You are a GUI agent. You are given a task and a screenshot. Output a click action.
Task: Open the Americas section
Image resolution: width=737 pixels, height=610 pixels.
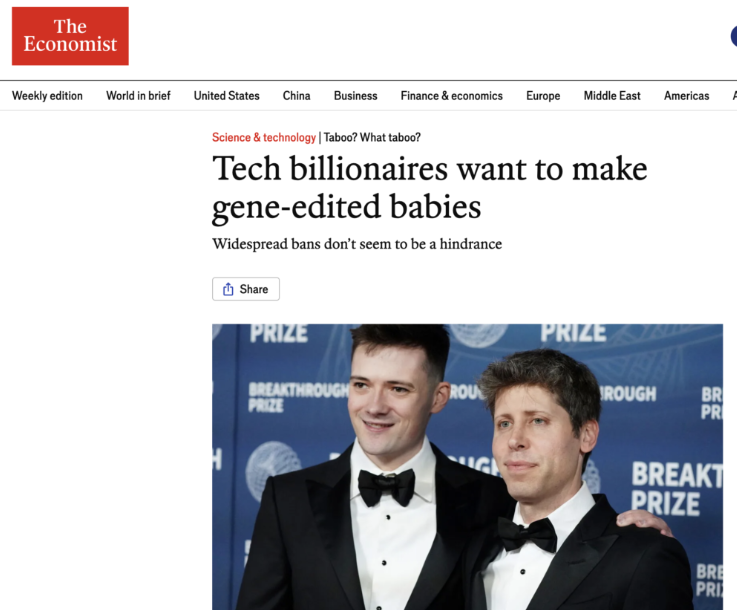(686, 96)
